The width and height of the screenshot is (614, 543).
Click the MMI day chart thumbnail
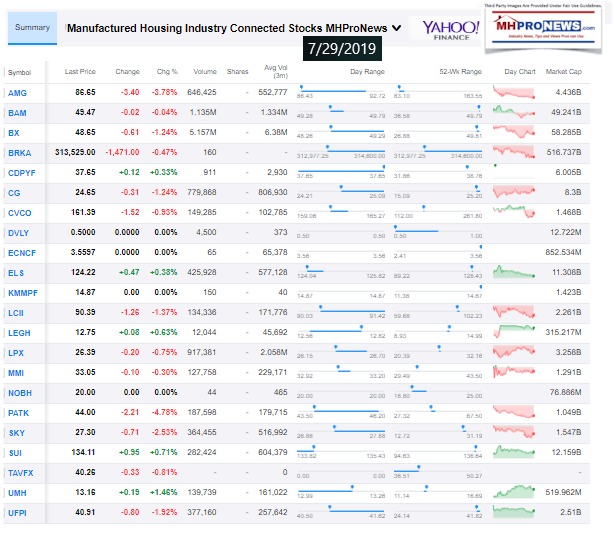[514, 372]
